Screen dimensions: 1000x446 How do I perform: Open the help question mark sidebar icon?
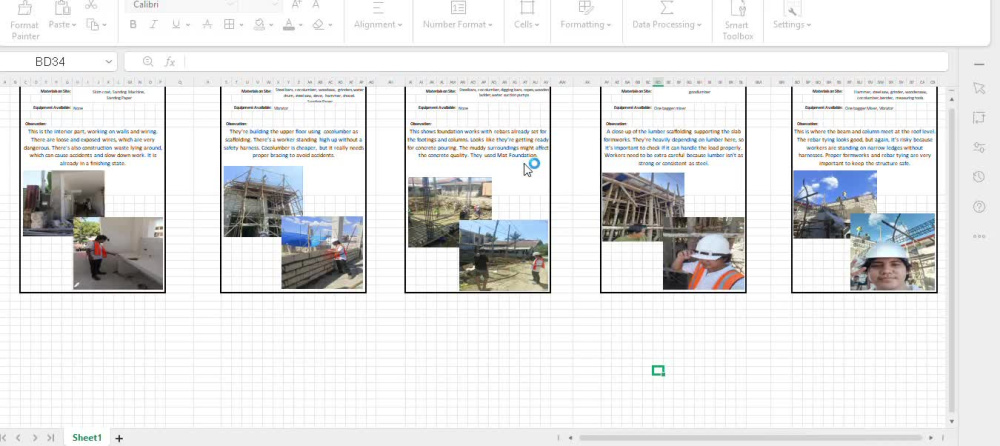coord(979,207)
